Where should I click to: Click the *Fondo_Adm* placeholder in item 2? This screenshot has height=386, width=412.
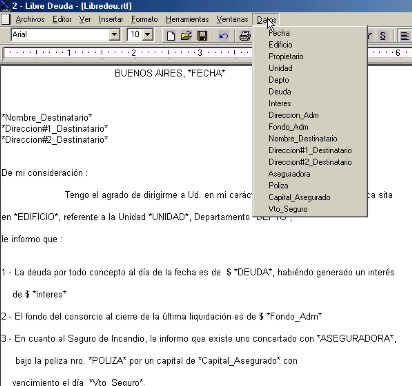[x=294, y=316]
